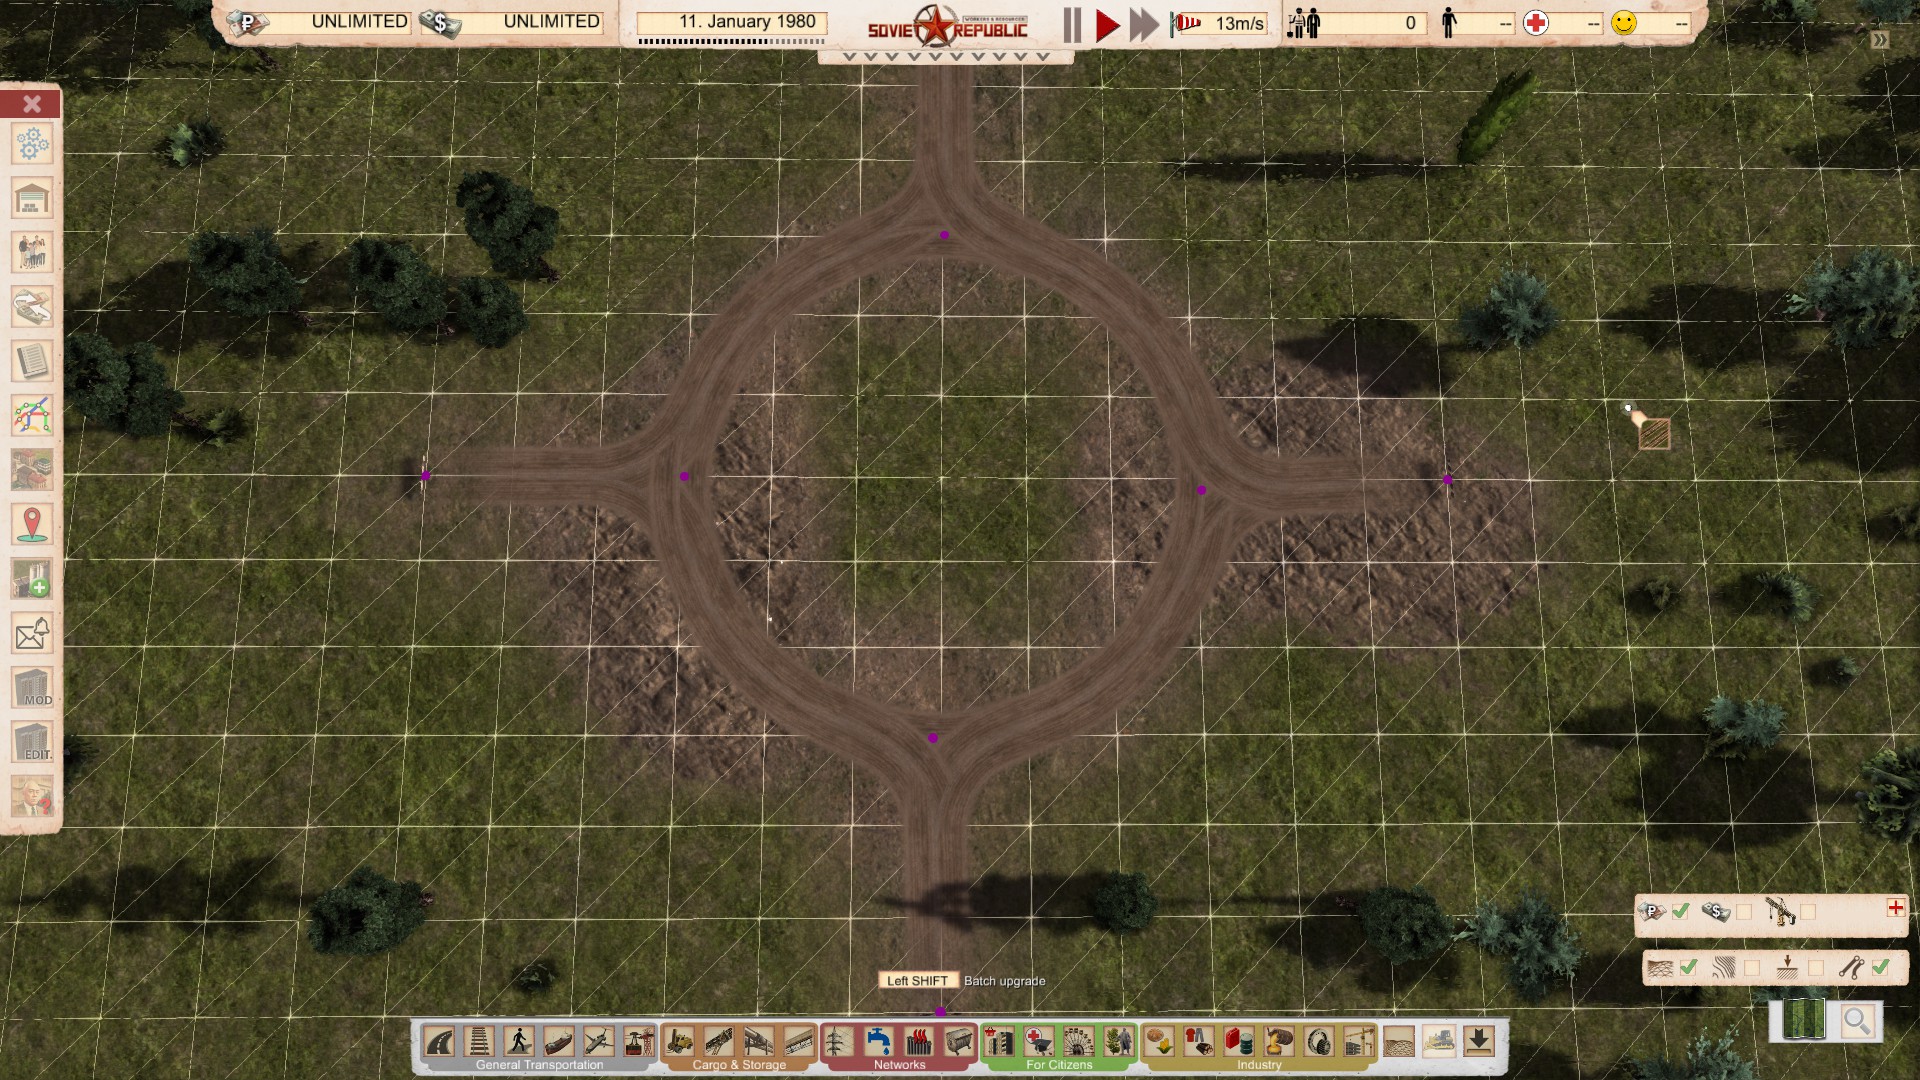Viewport: 1920px width, 1080px height.
Task: Click the forklift cargo storage icon
Action: pos(679,1042)
